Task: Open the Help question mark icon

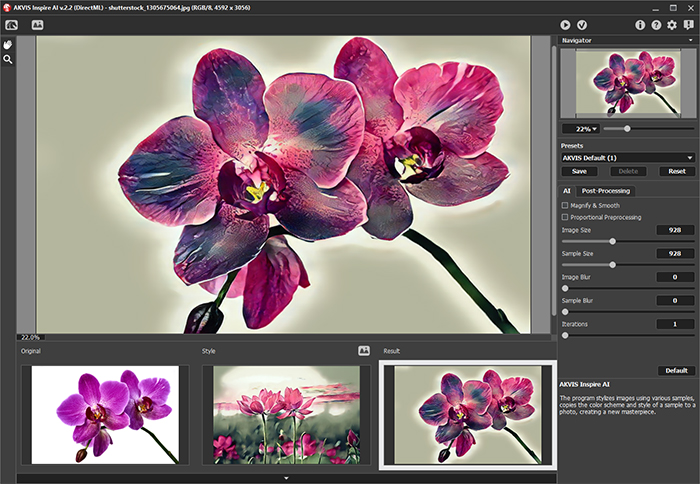Action: click(656, 24)
